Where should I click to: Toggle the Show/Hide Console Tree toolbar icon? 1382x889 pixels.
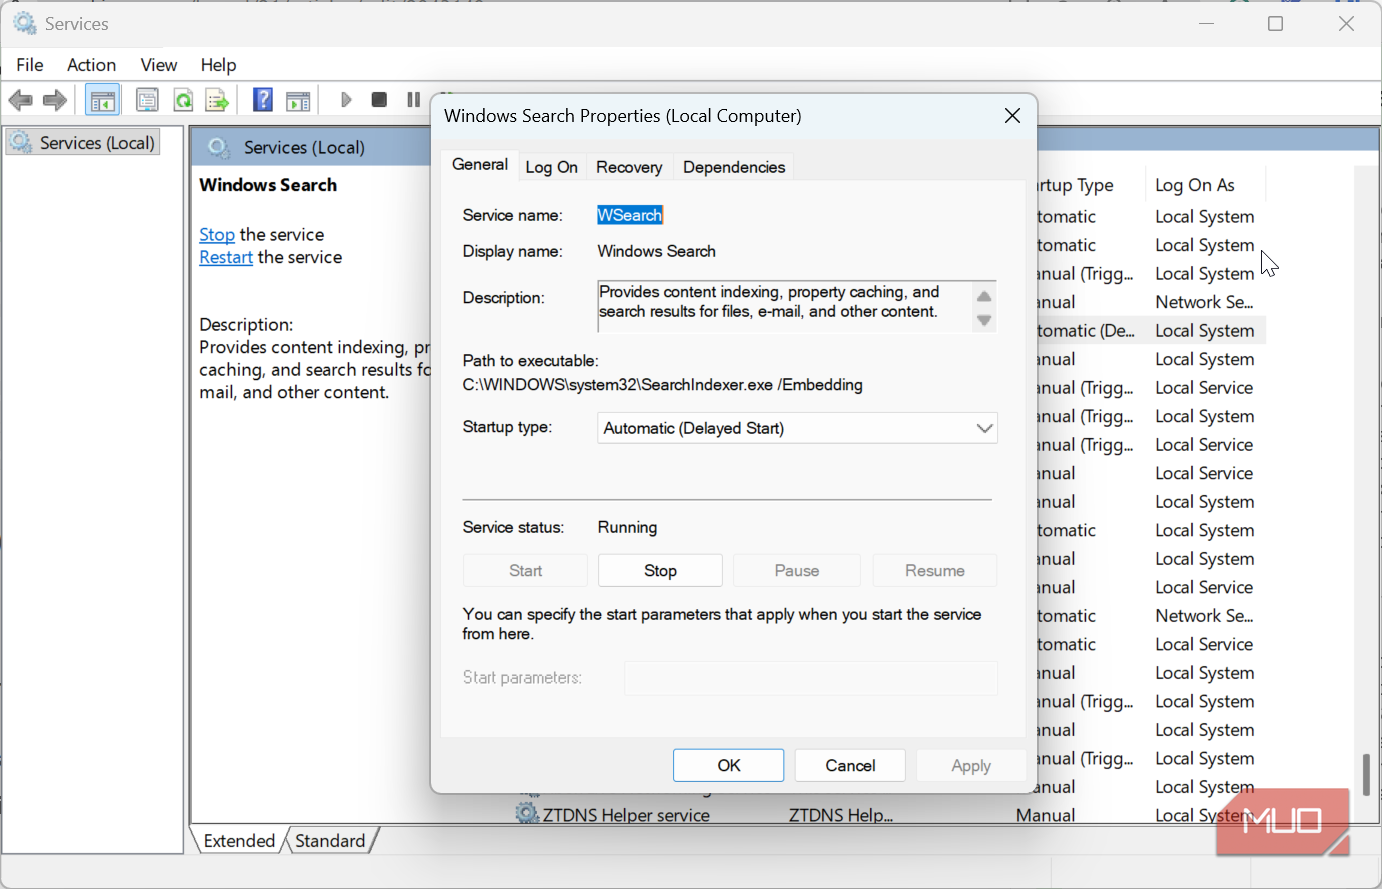(102, 100)
